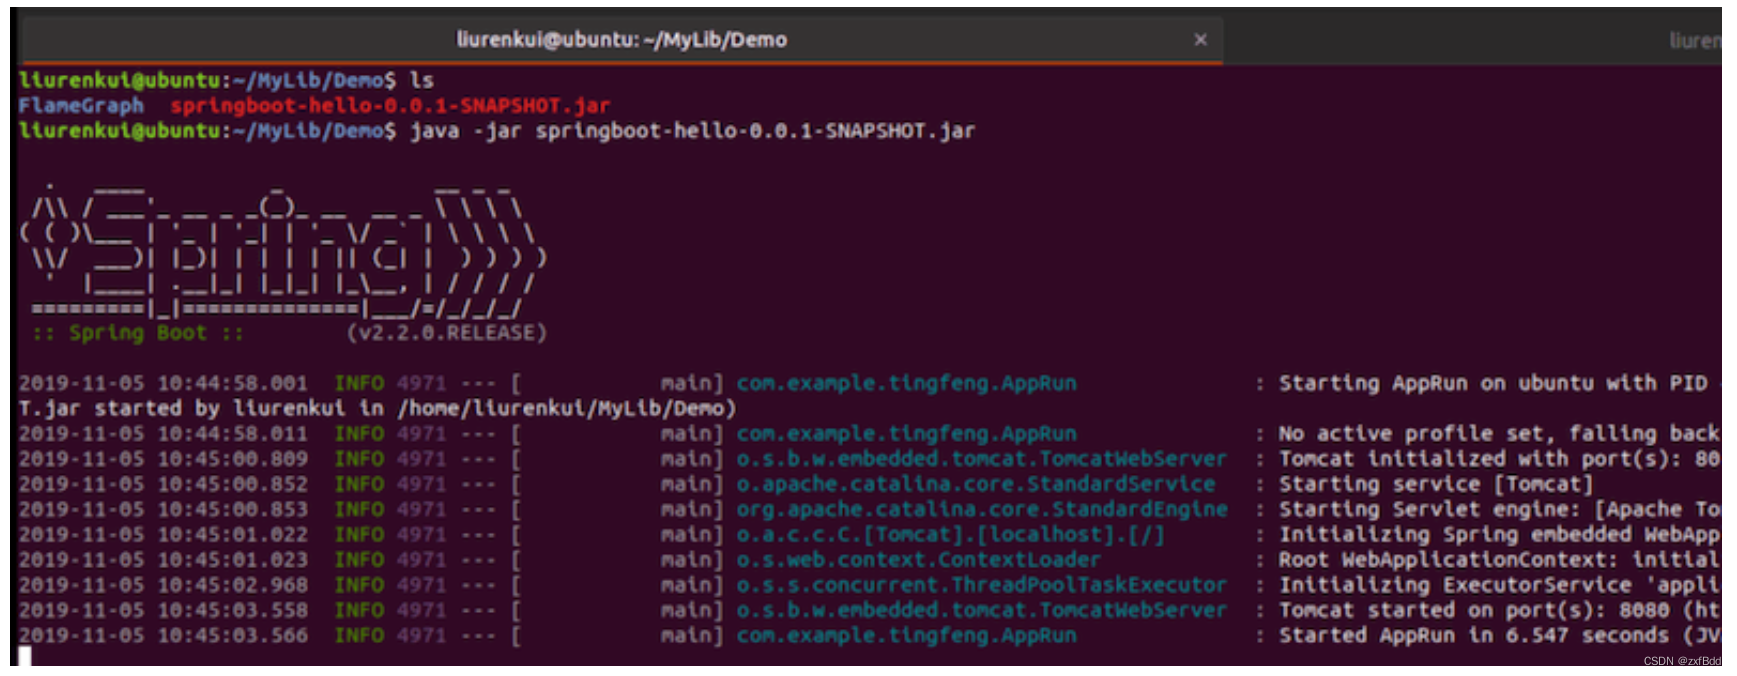The image size is (1737, 676).
Task: Click o.apache.catalina.core.StandardService logger name
Action: click(976, 484)
